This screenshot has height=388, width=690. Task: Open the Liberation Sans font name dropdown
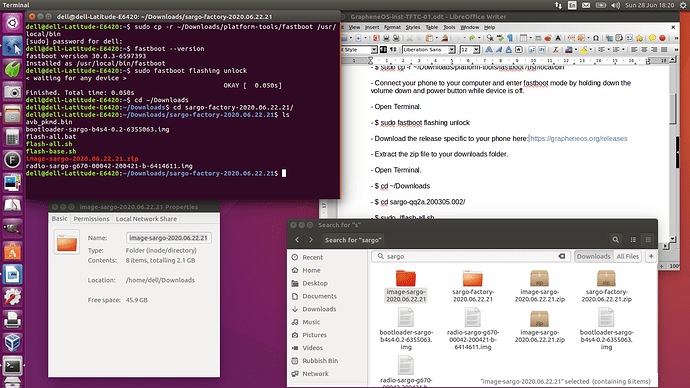tap(452, 50)
